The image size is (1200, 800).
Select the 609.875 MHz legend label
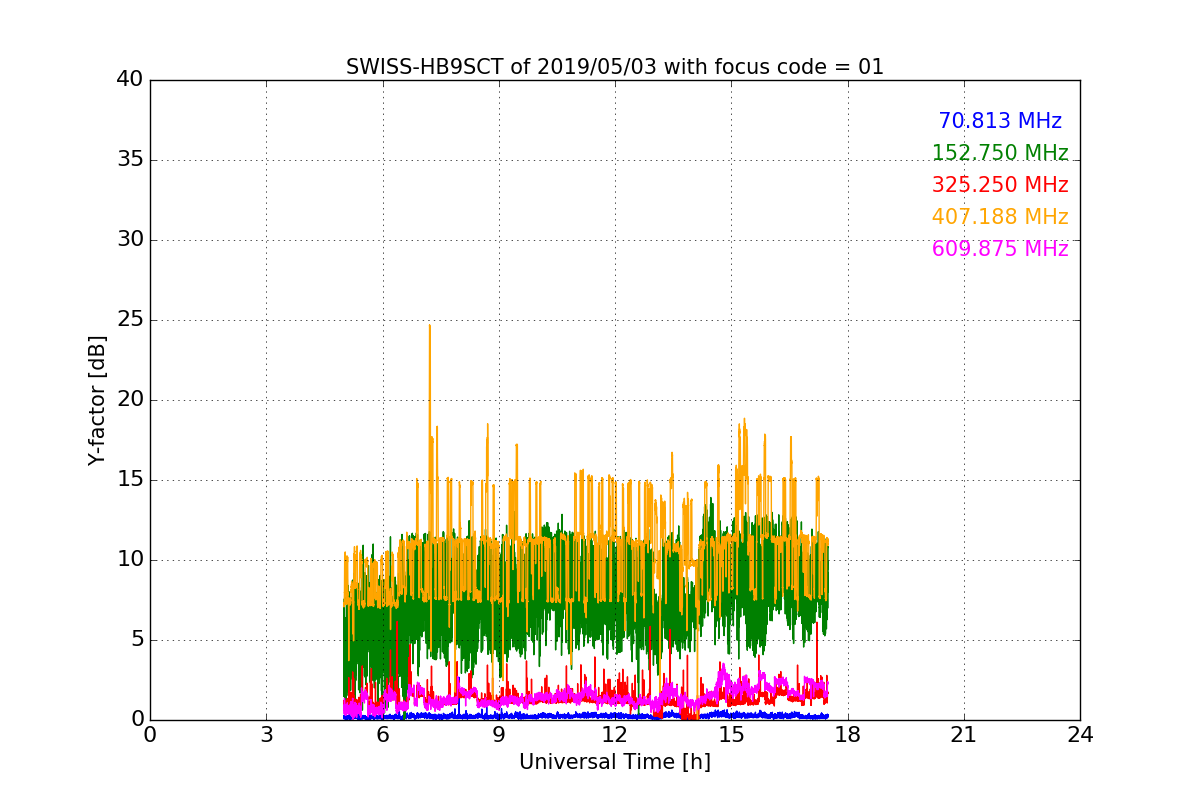(x=1000, y=249)
